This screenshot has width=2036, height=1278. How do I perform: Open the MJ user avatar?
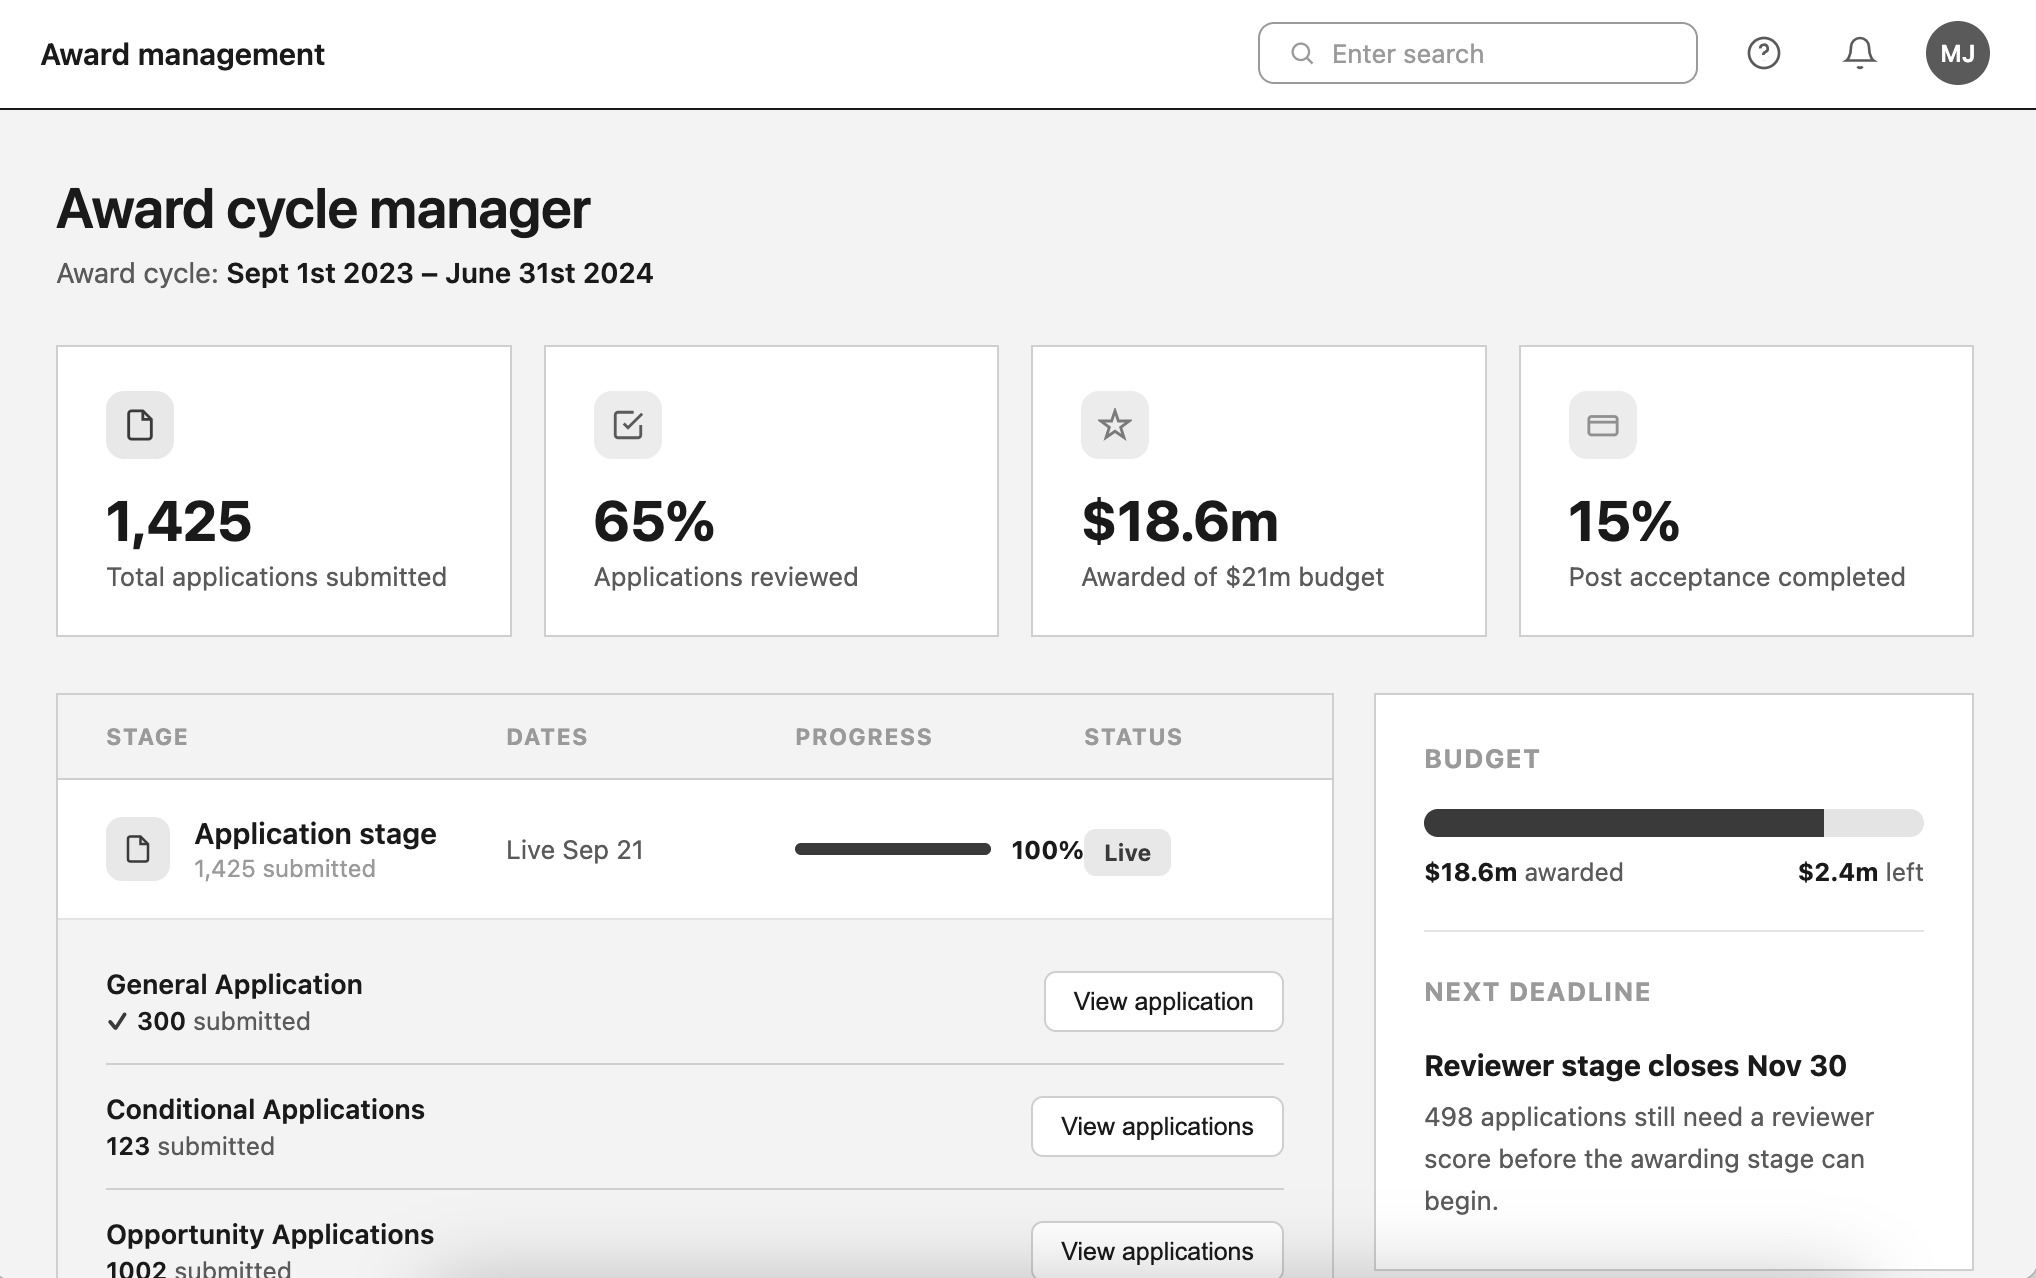pos(1957,53)
